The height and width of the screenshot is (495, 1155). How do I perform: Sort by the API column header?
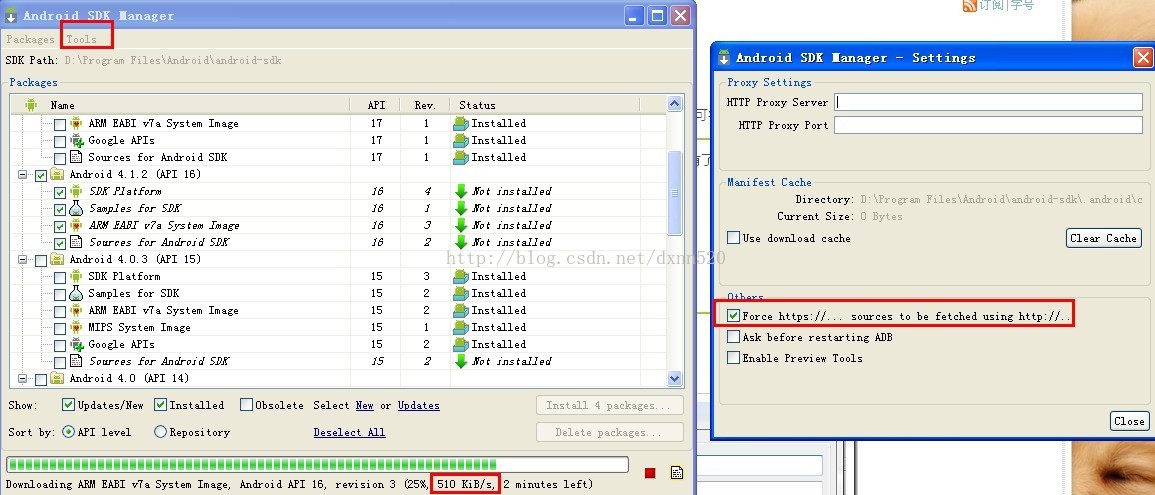(376, 105)
